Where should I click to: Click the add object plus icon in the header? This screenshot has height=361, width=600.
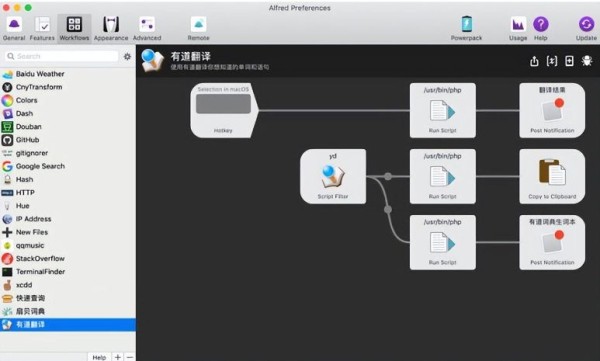569,61
